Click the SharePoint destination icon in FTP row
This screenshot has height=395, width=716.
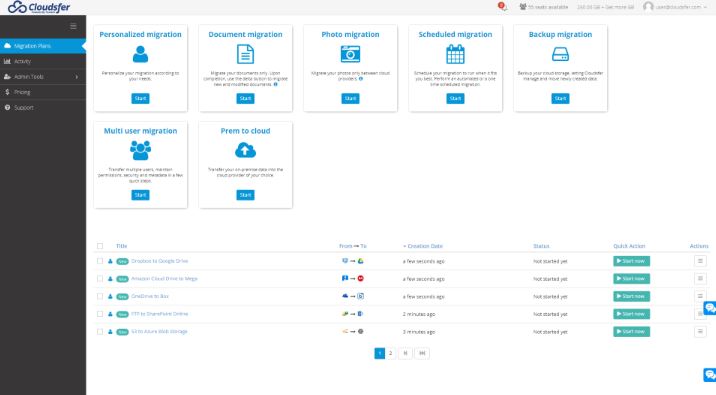pos(360,314)
